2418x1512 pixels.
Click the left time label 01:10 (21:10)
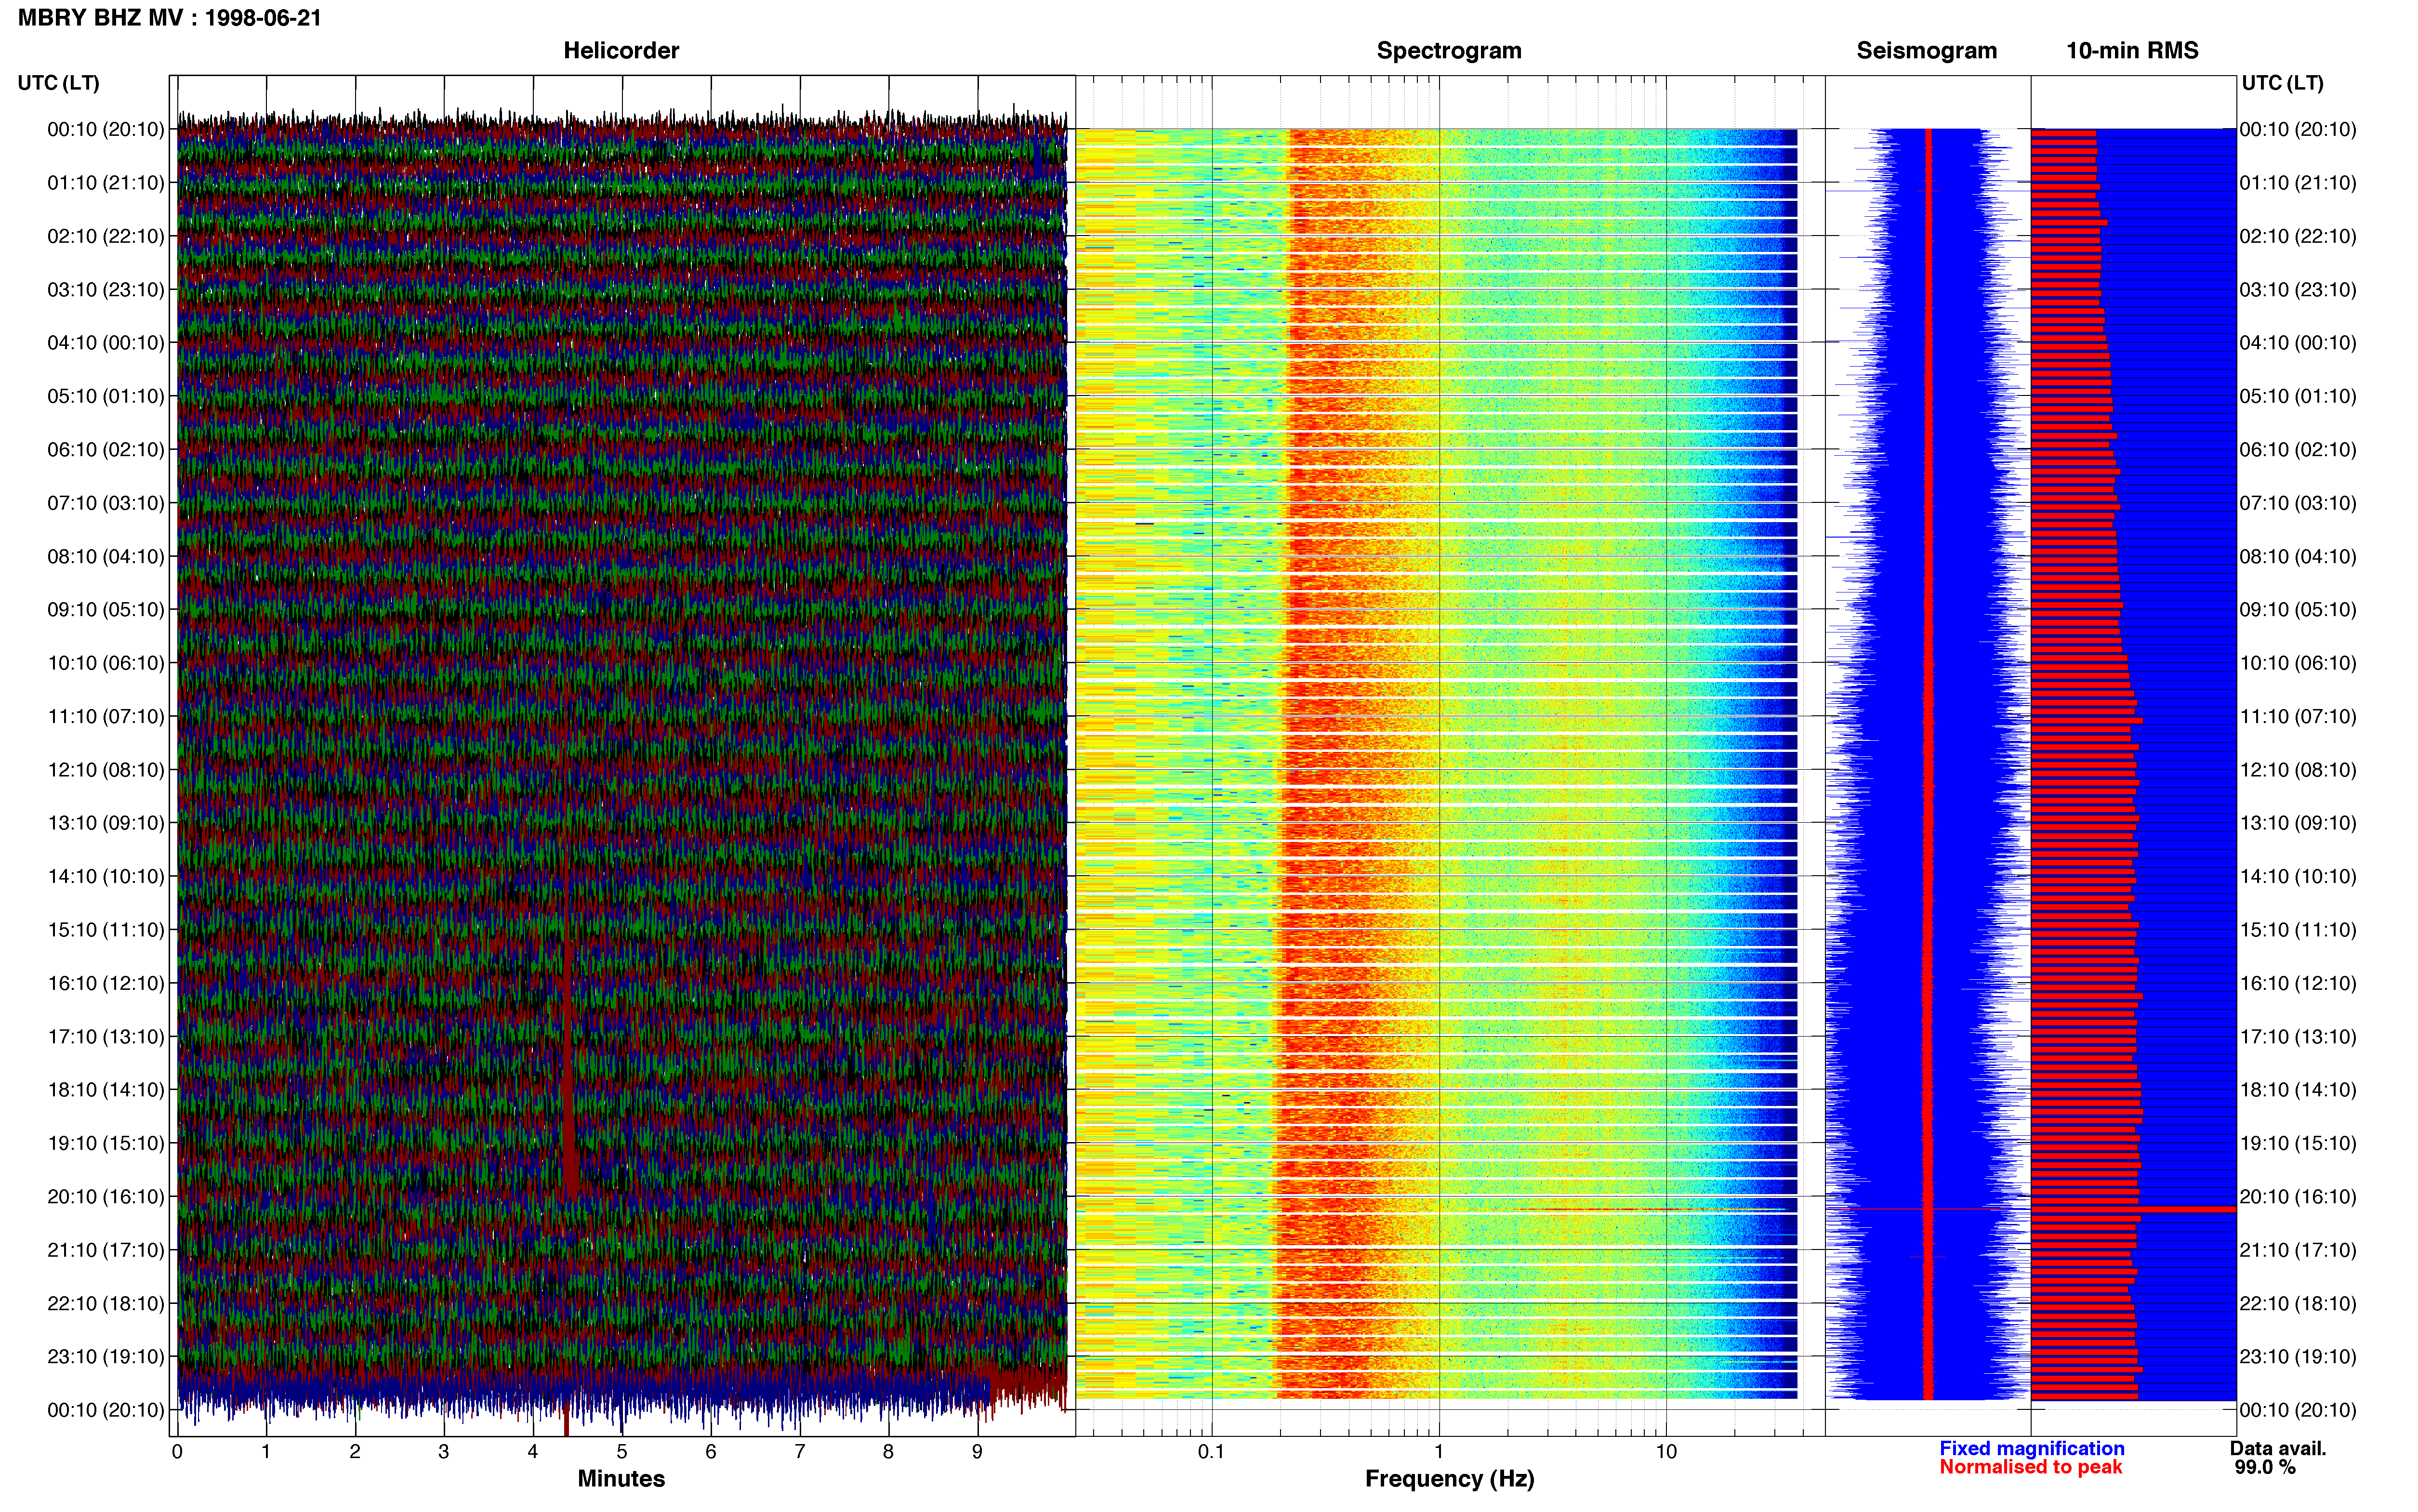pyautogui.click(x=106, y=183)
